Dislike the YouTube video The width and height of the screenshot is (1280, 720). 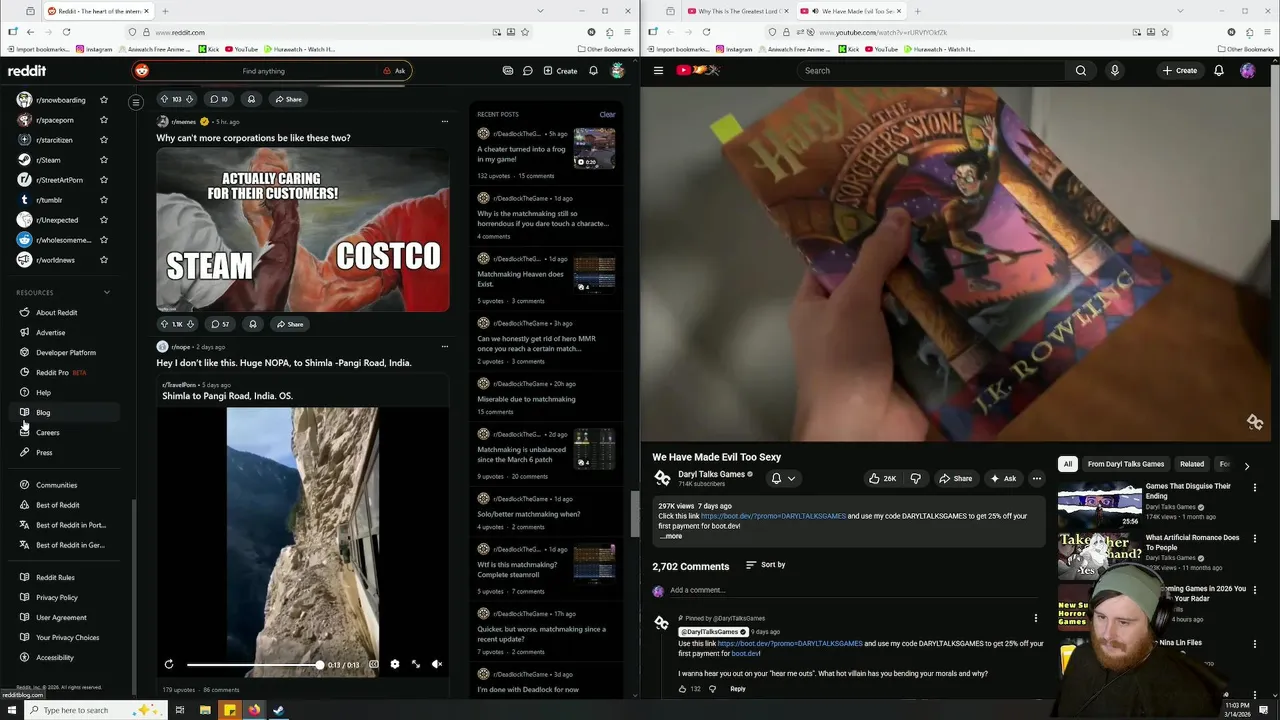[x=915, y=479]
